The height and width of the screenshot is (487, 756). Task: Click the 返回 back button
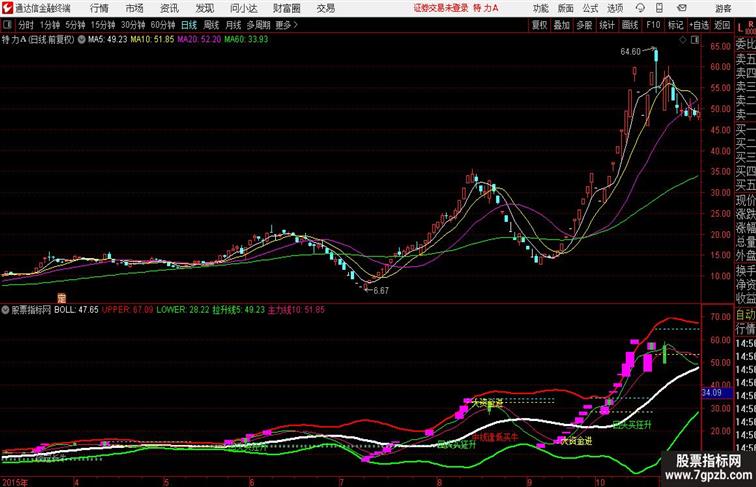[x=722, y=25]
